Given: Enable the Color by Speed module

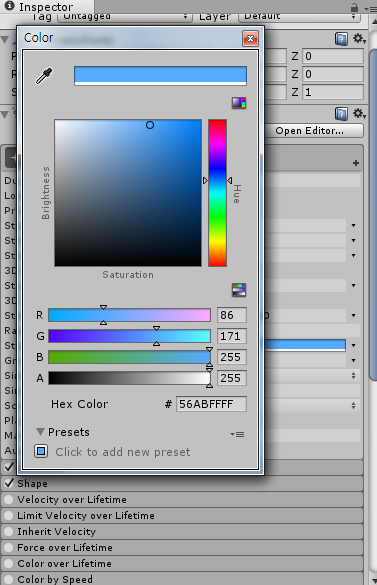Looking at the screenshot, I should 9,579.
